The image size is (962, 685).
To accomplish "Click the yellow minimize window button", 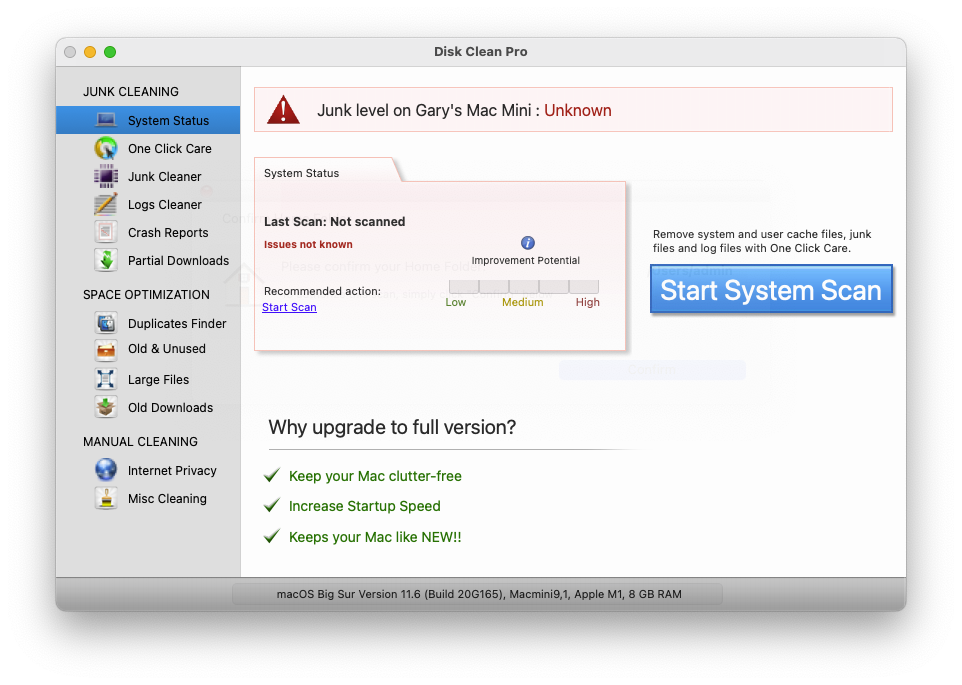I will [x=90, y=52].
